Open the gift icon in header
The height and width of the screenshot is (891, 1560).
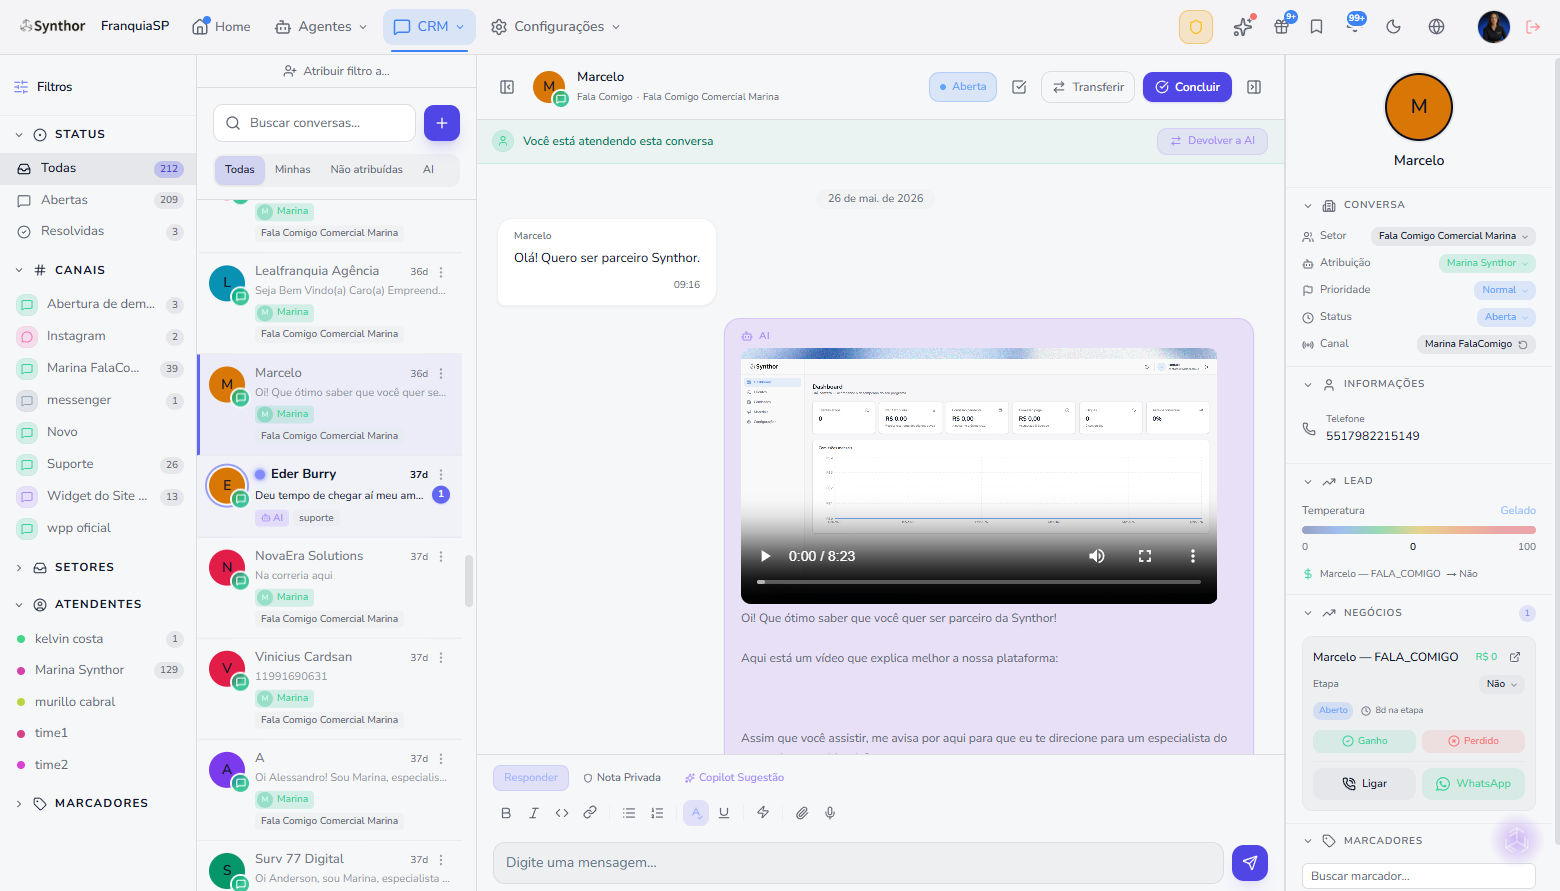point(1281,27)
